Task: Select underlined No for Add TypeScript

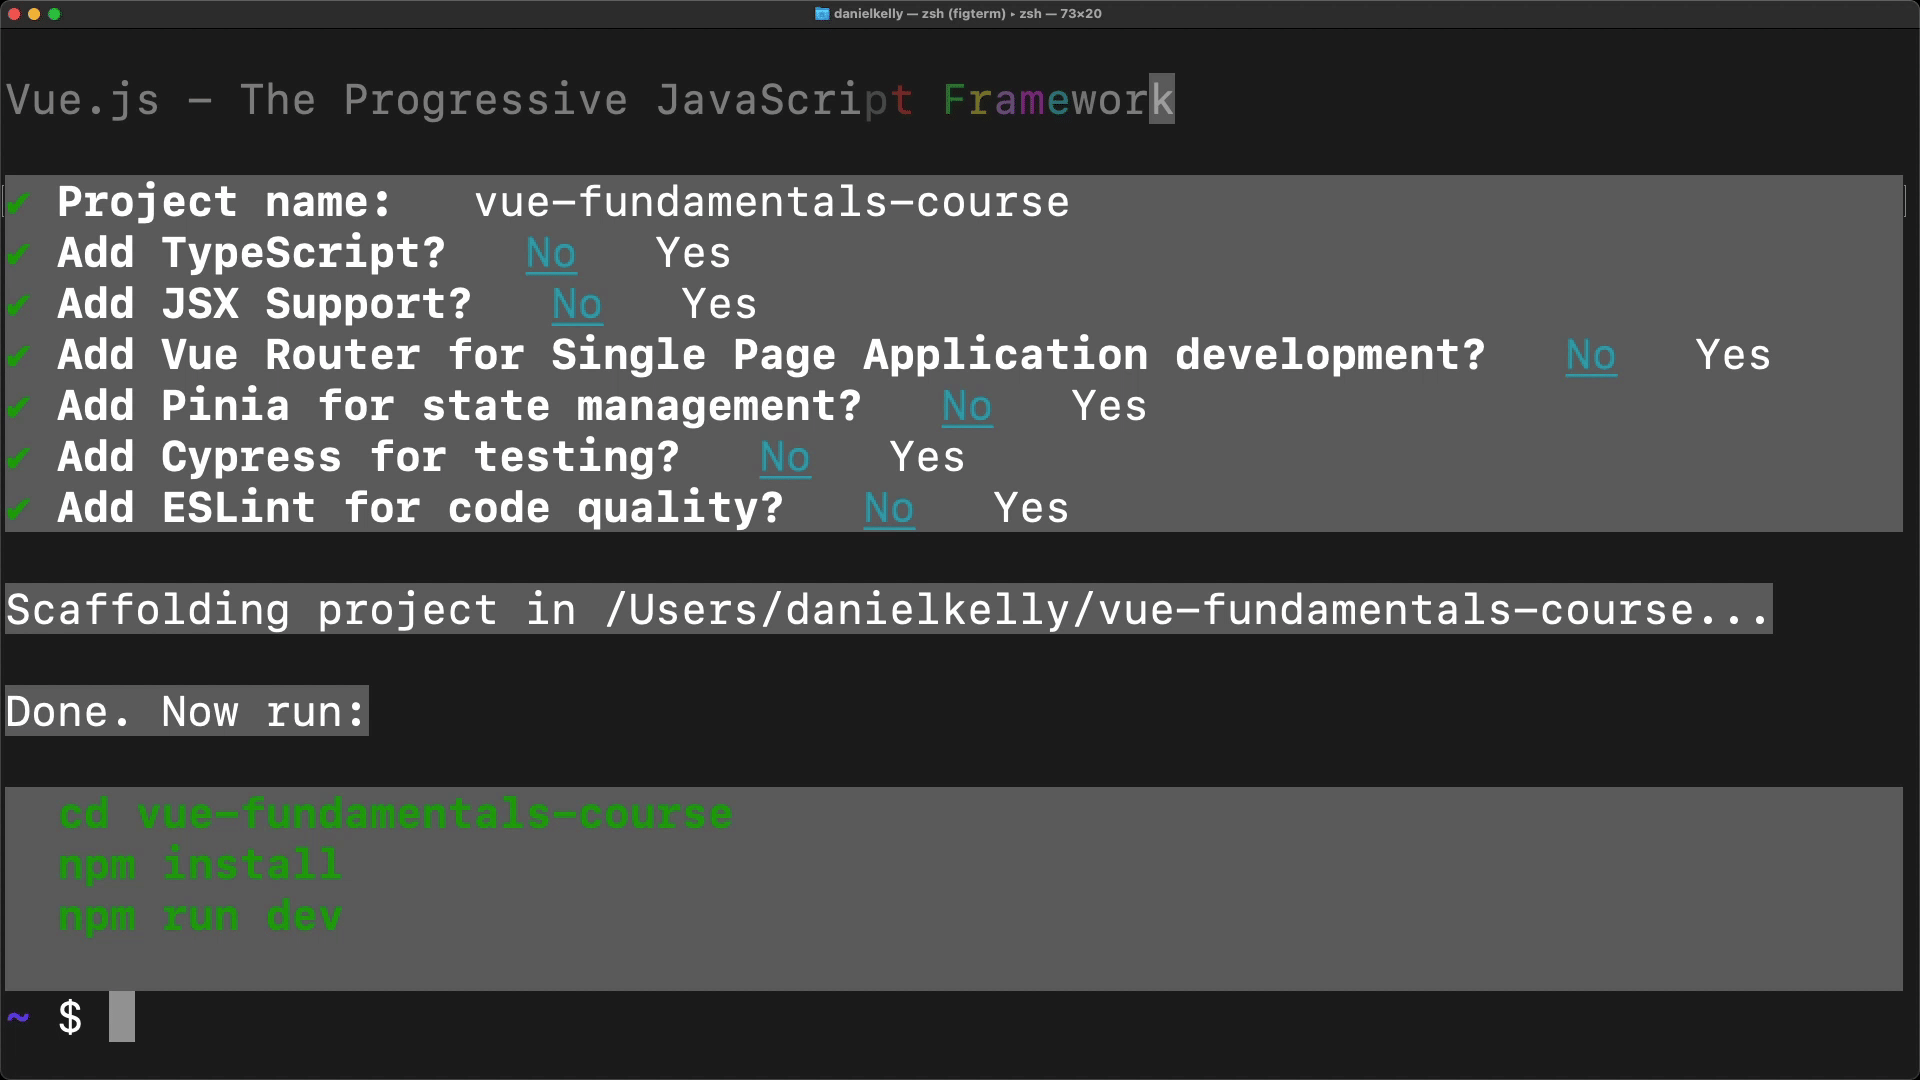Action: [551, 254]
